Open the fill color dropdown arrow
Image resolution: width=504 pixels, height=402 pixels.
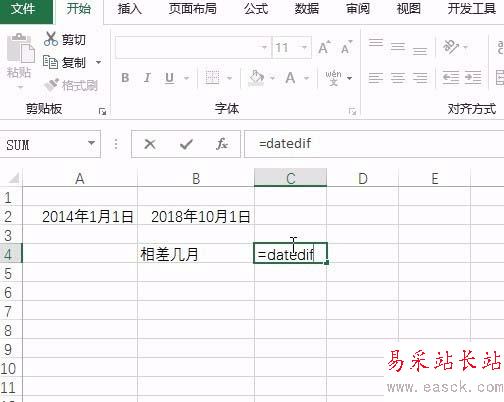coord(272,78)
